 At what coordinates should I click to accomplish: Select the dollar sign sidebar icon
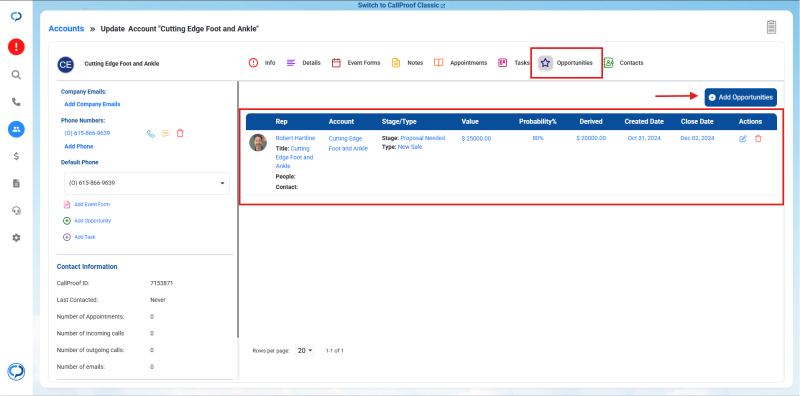pyautogui.click(x=16, y=157)
